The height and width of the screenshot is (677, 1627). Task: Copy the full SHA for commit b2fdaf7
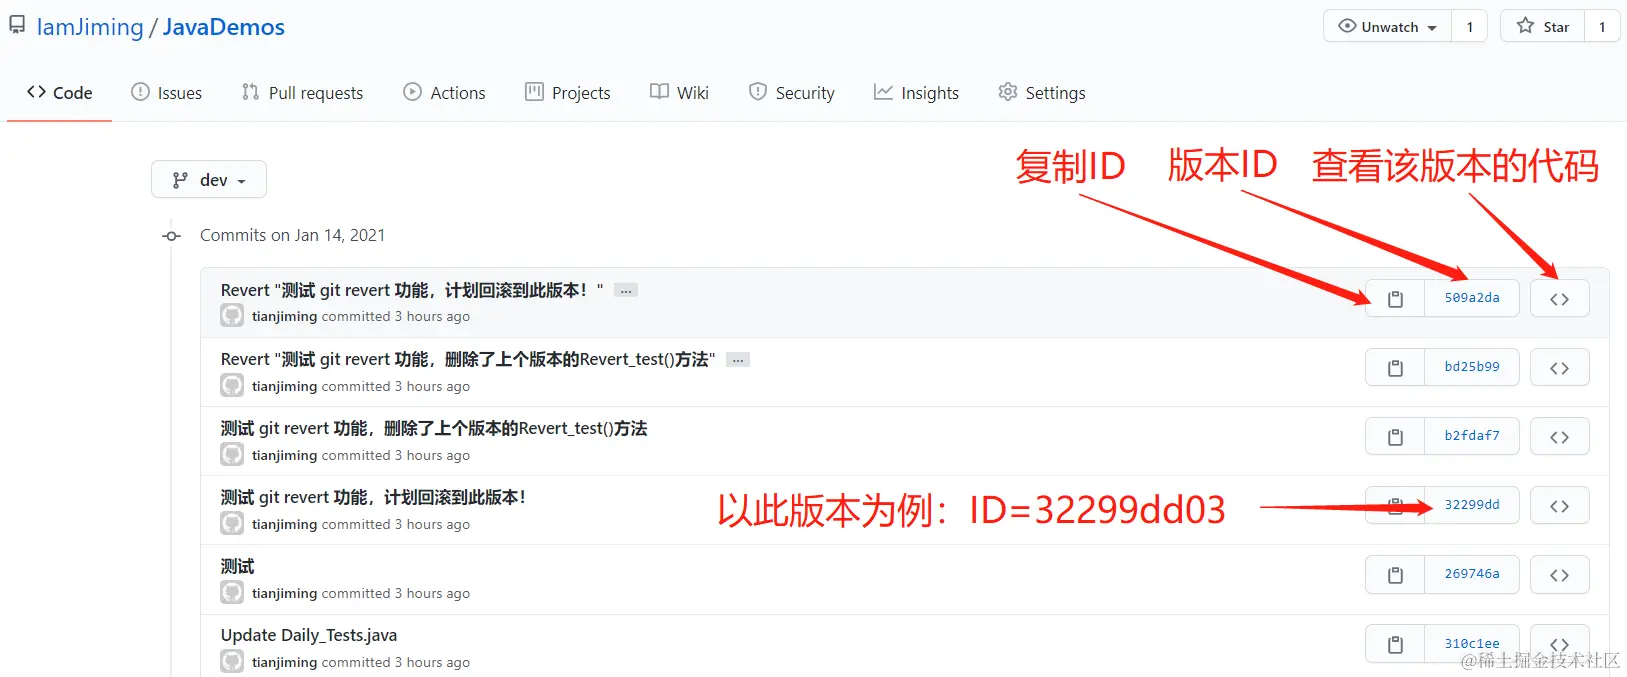[x=1395, y=436]
